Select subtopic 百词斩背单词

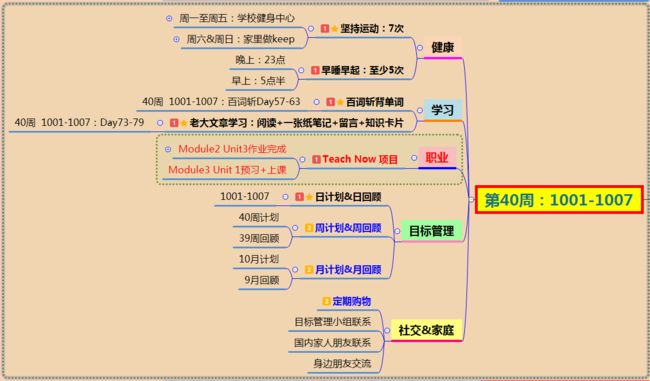click(x=375, y=102)
